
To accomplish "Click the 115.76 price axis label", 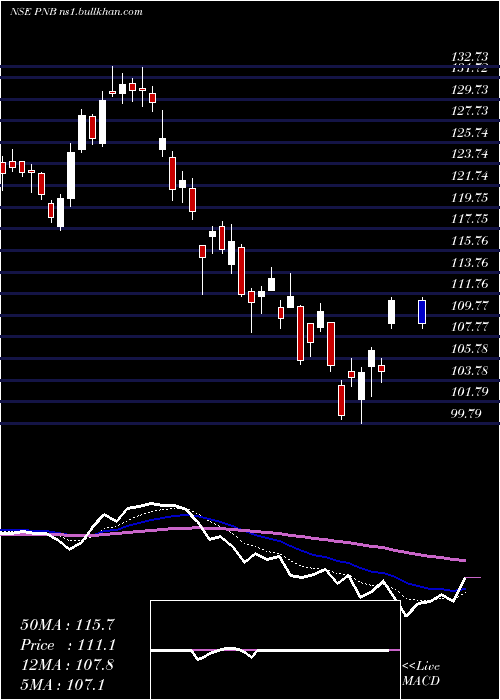I will click(x=470, y=241).
